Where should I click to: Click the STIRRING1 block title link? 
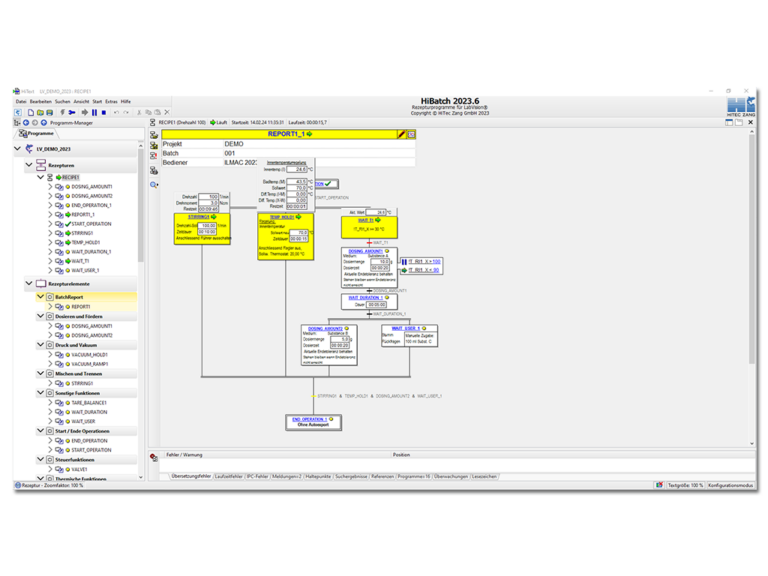tap(198, 216)
